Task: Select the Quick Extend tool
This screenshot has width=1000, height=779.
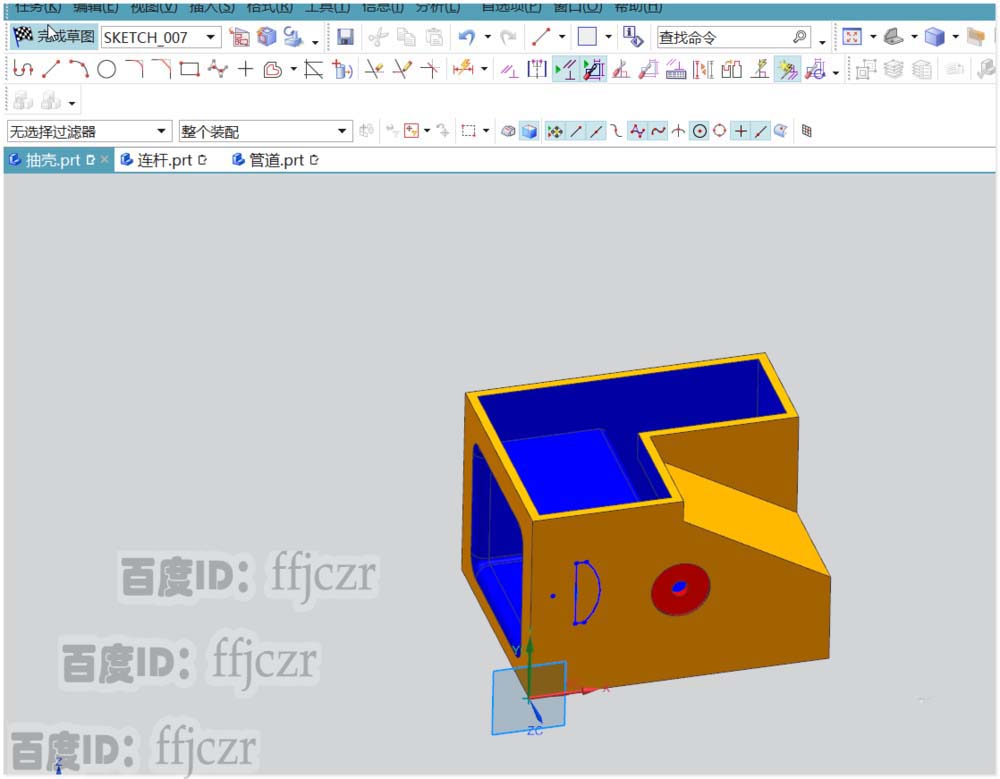Action: click(402, 69)
